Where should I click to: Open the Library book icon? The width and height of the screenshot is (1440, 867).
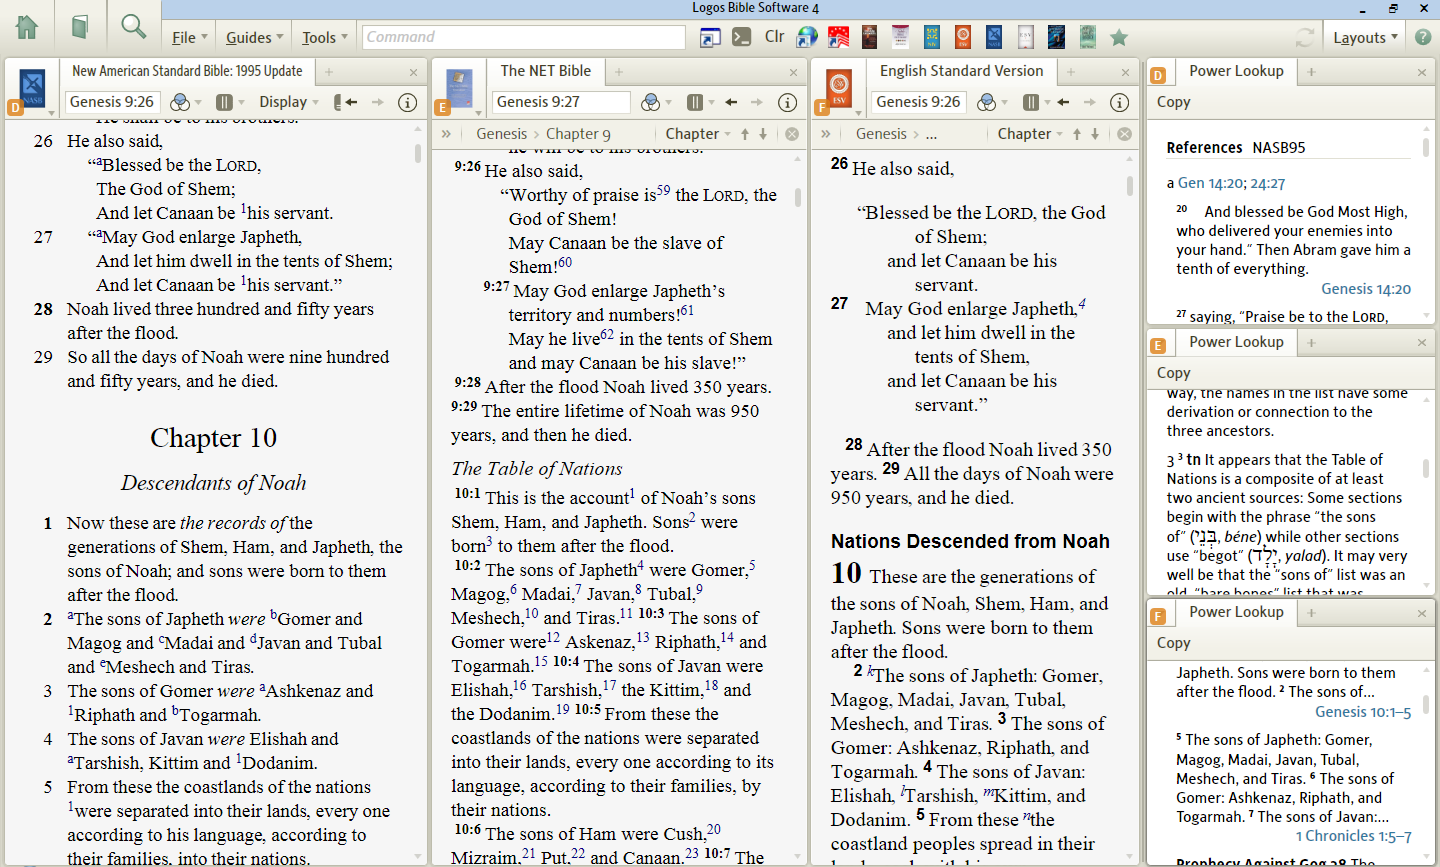pyautogui.click(x=80, y=27)
